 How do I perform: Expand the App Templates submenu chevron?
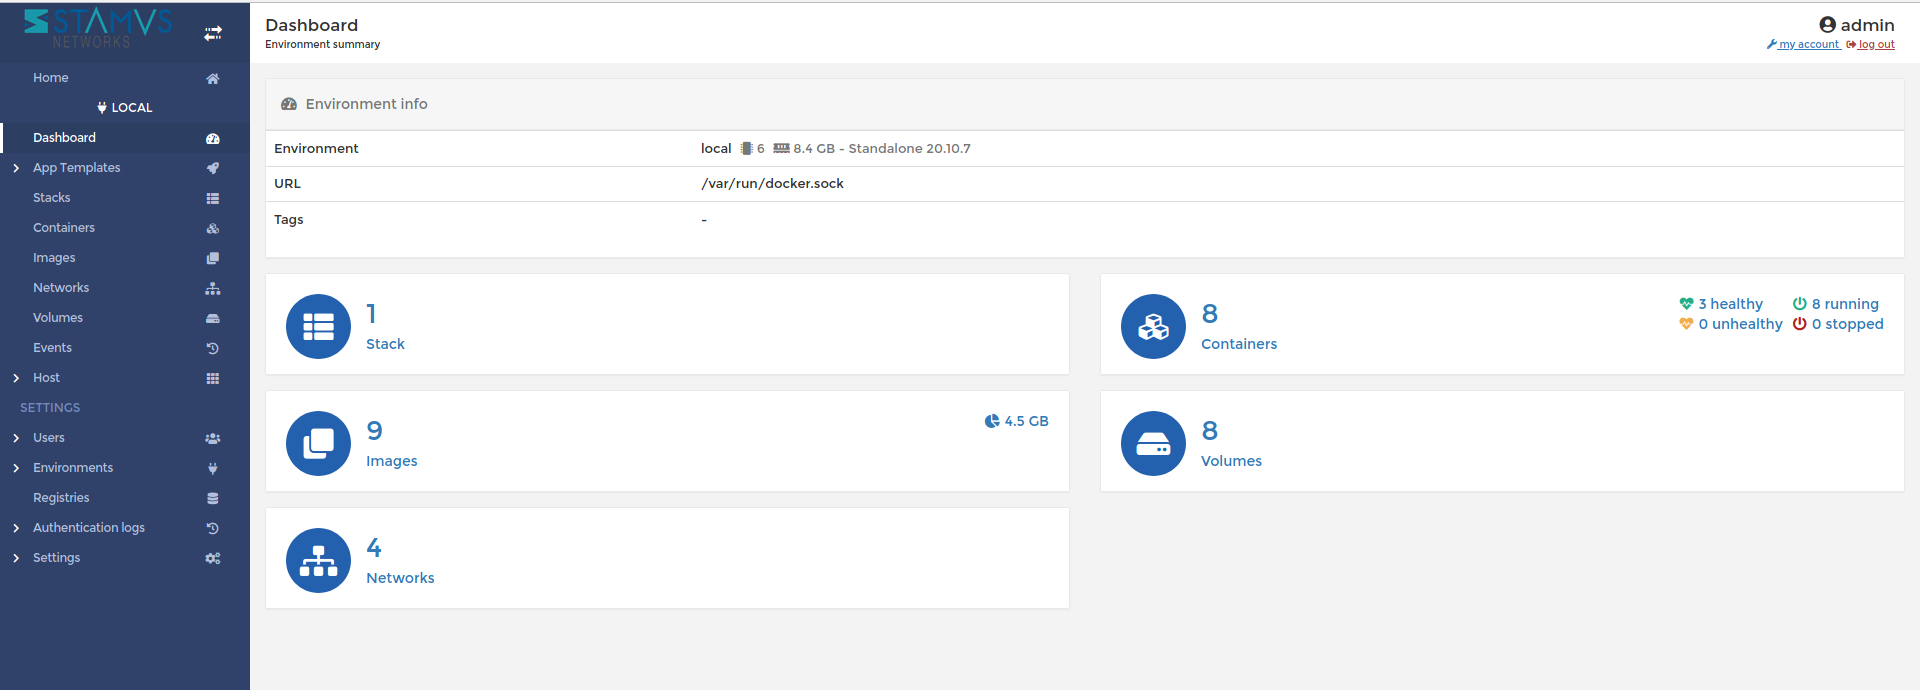[16, 168]
